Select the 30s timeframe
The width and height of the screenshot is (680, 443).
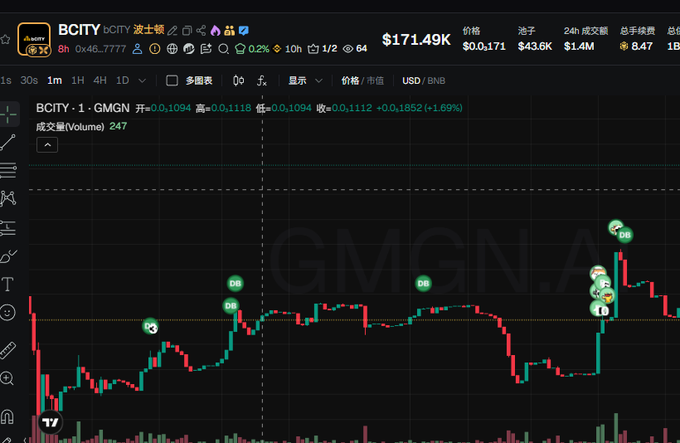(x=29, y=81)
